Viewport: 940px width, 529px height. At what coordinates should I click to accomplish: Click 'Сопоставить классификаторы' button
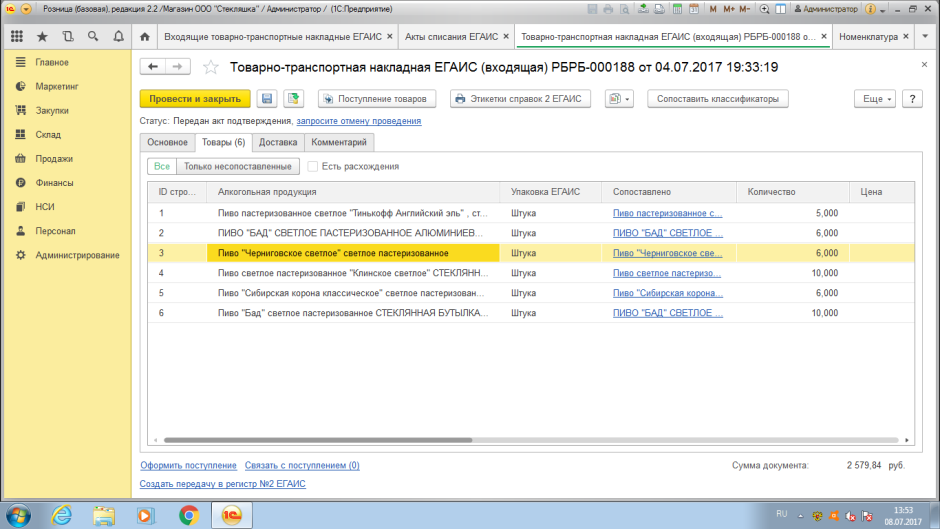pos(718,99)
